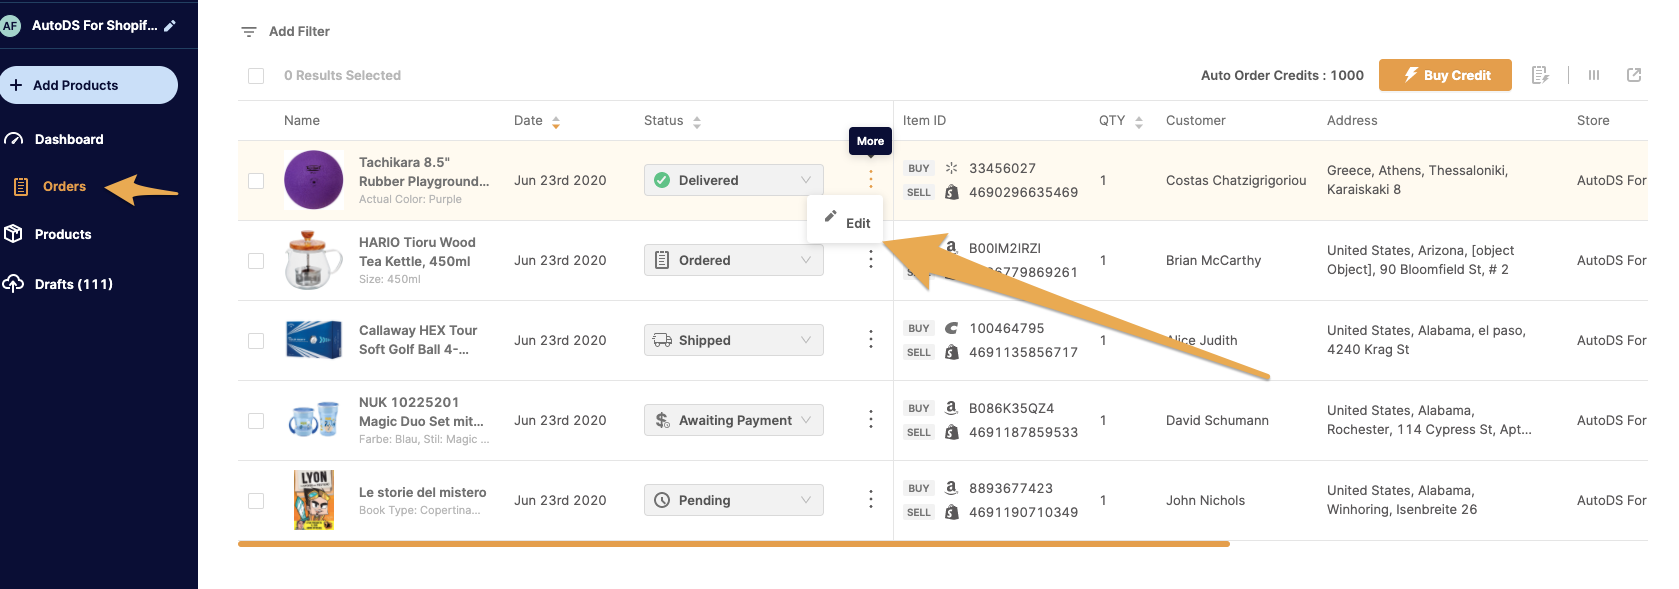The width and height of the screenshot is (1679, 589).
Task: Click the Shopify icon beside 4691187859533
Action: pos(951,432)
